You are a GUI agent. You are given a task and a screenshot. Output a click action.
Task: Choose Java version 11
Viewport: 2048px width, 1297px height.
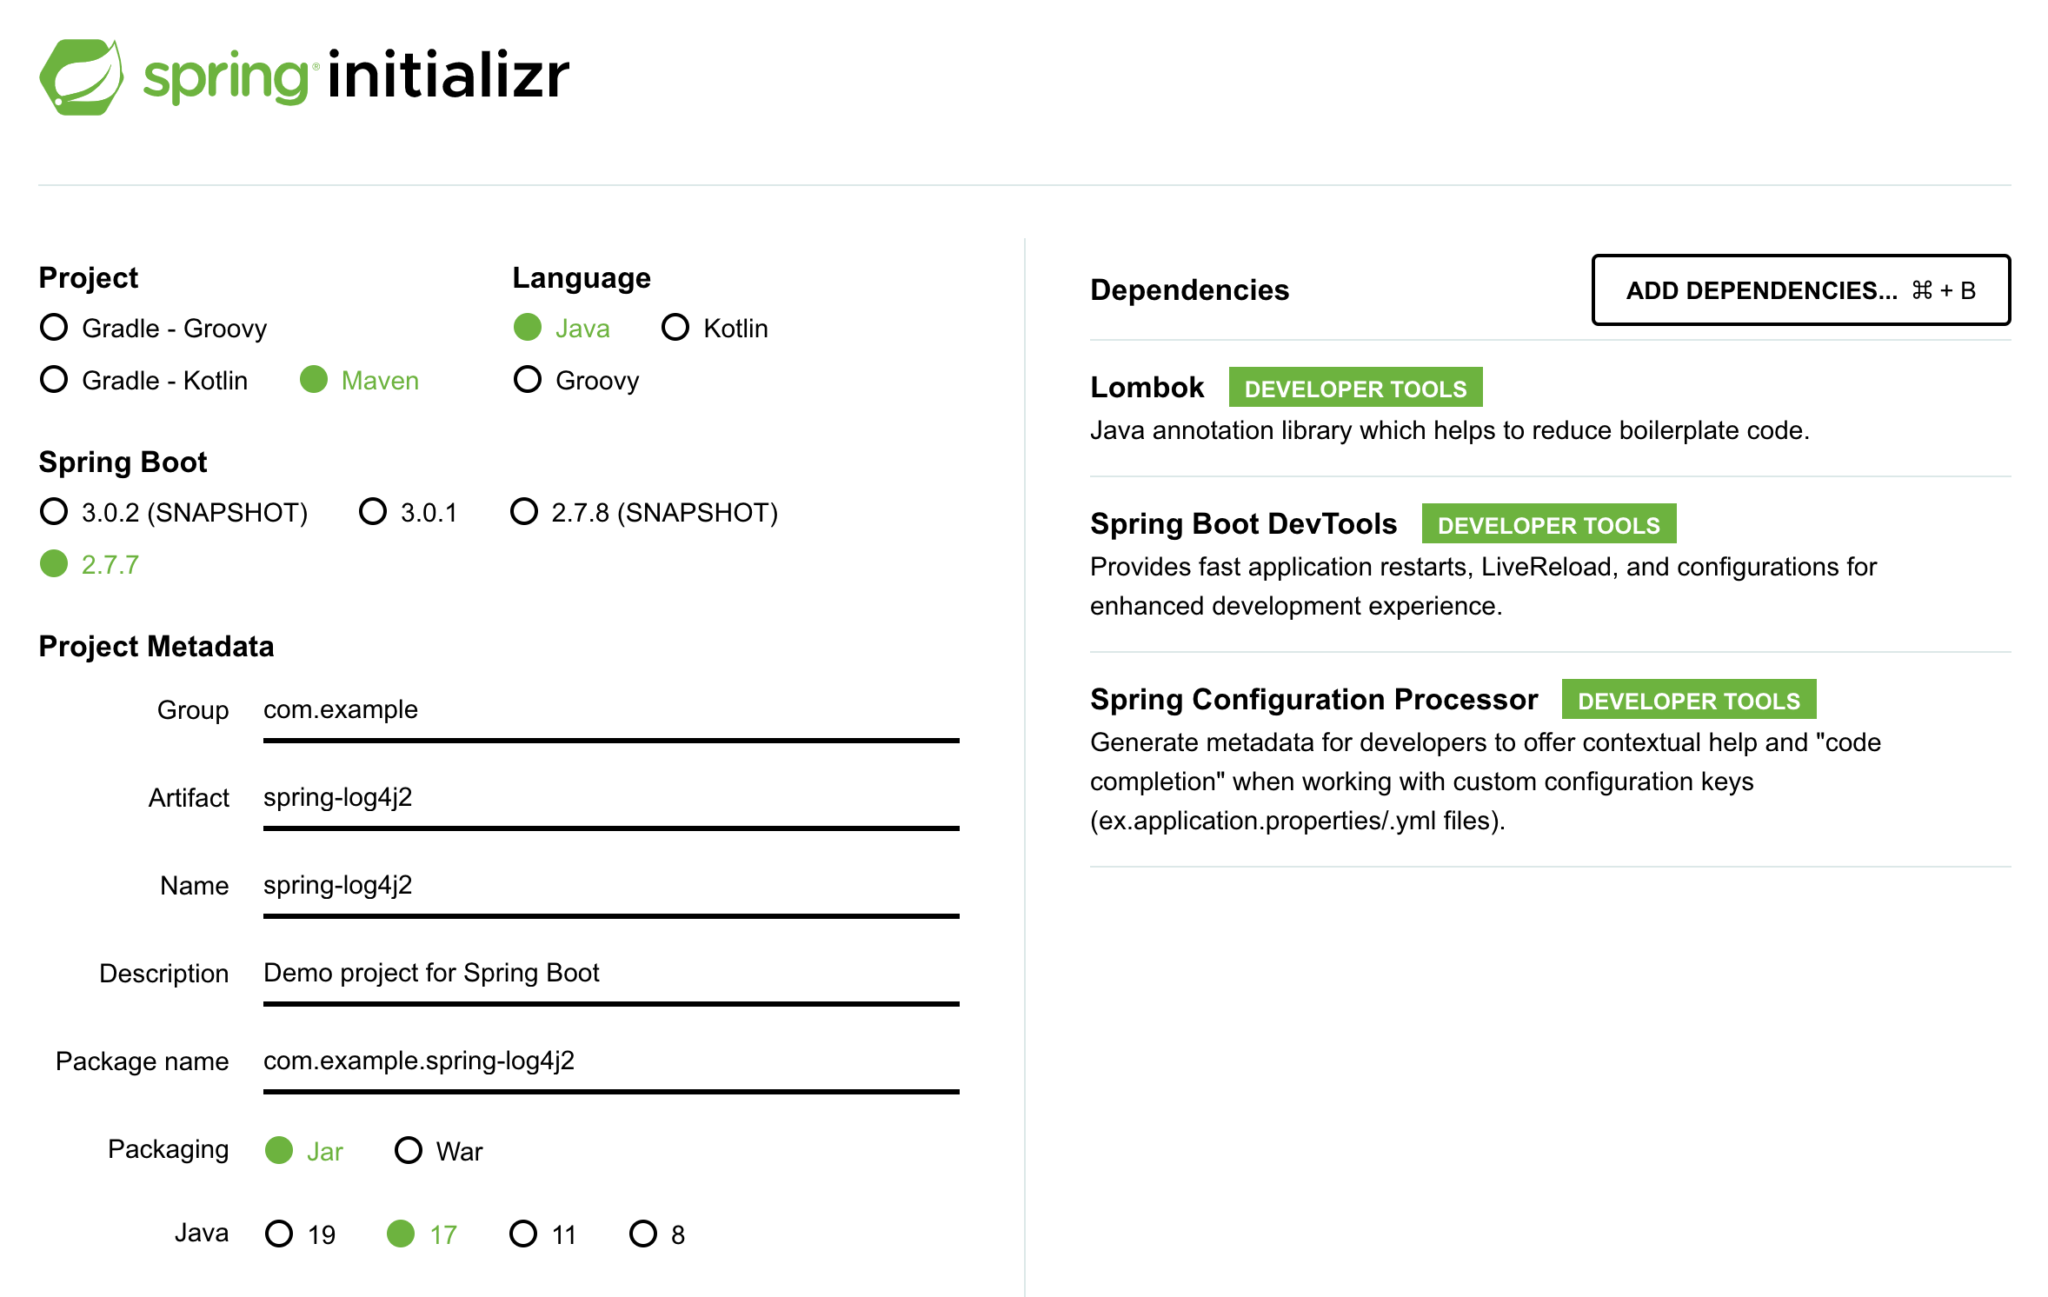point(523,1234)
